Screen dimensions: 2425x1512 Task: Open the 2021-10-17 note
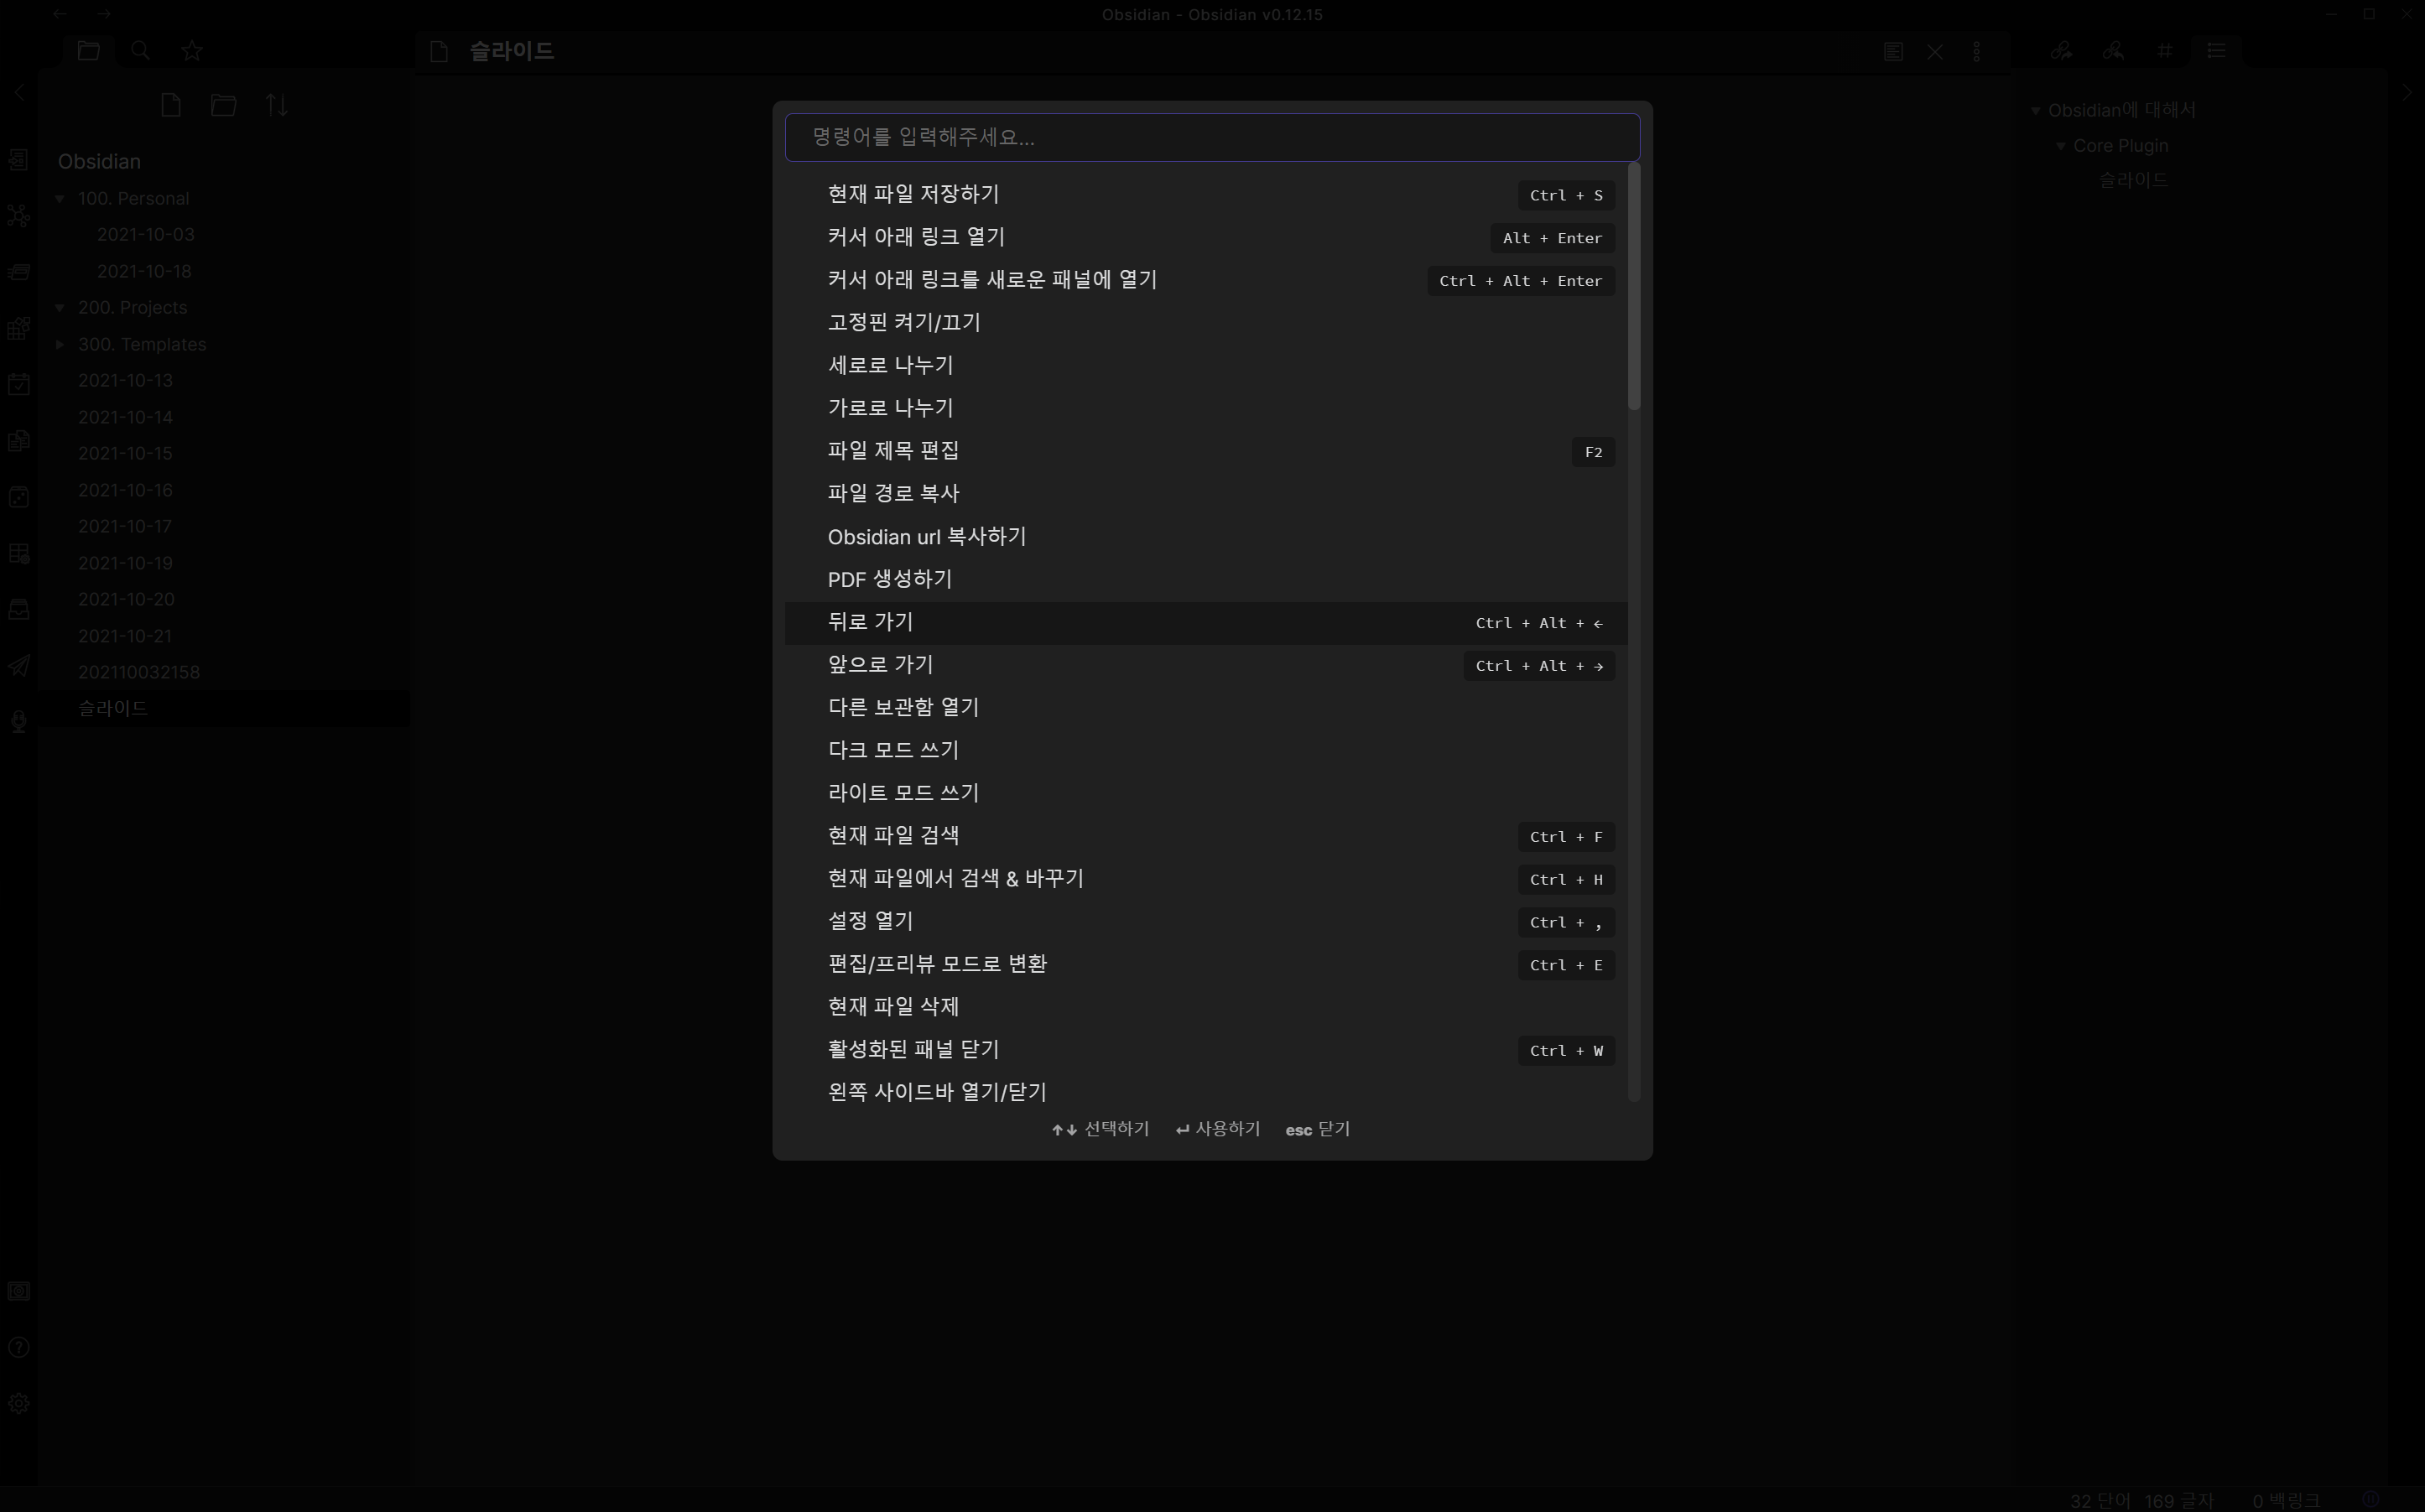pyautogui.click(x=125, y=526)
